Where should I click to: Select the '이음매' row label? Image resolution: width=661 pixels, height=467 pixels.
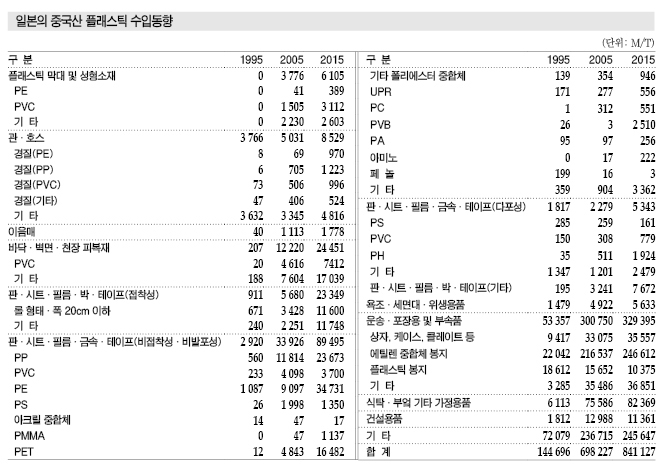22,232
